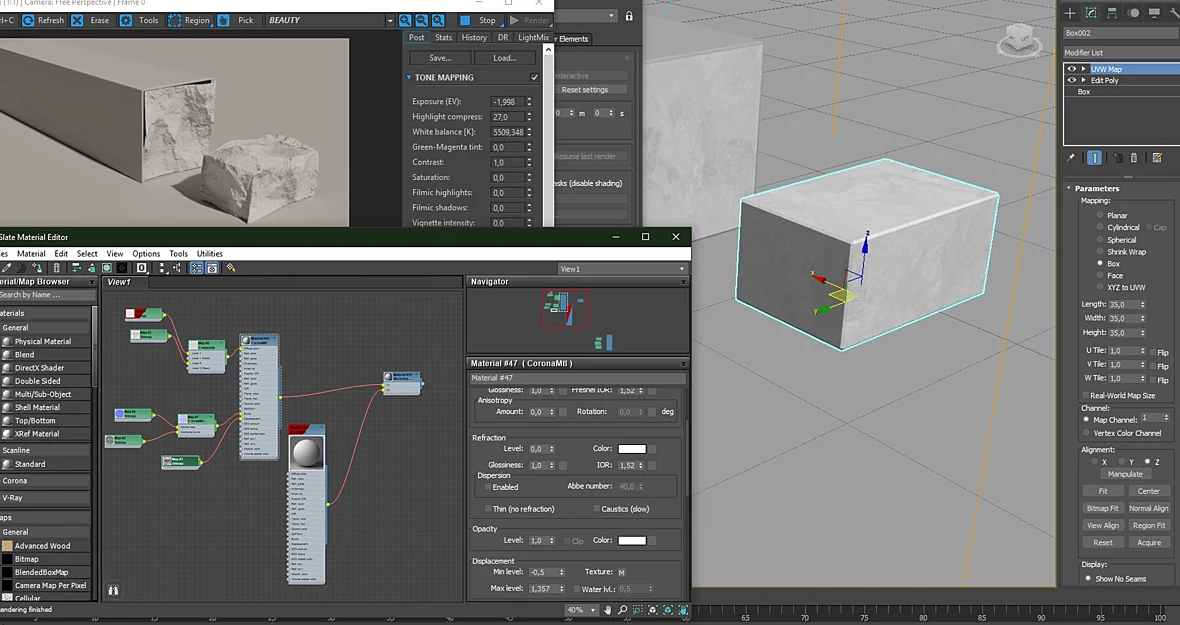Enable Dispersion Enabled checkbox
The image size is (1180, 625).
tap(488, 487)
